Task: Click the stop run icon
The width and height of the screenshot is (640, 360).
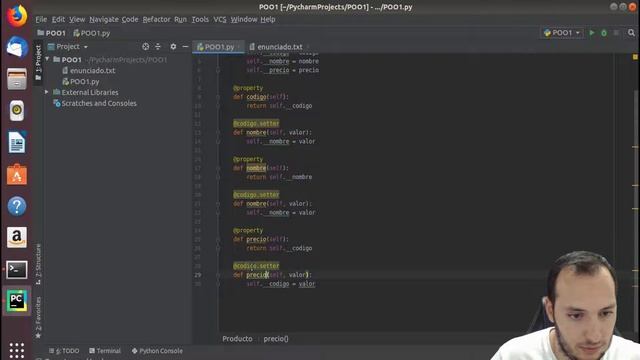Action: 616,33
